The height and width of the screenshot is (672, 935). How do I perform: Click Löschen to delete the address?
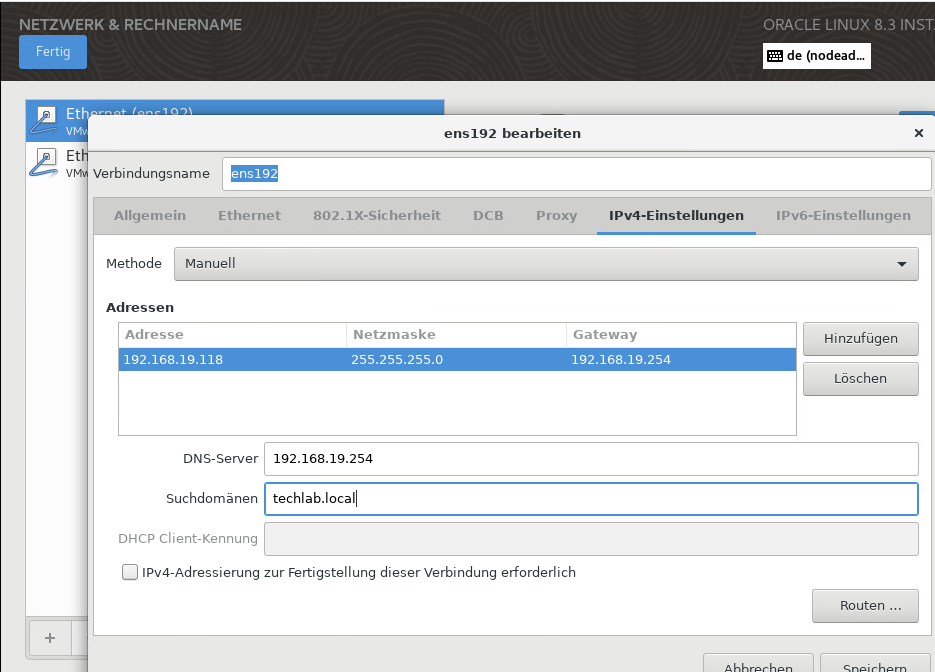pos(860,379)
